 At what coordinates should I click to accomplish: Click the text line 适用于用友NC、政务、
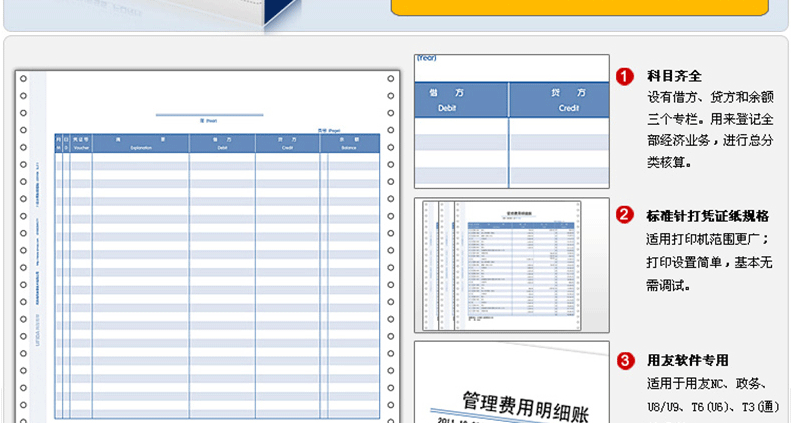click(709, 384)
